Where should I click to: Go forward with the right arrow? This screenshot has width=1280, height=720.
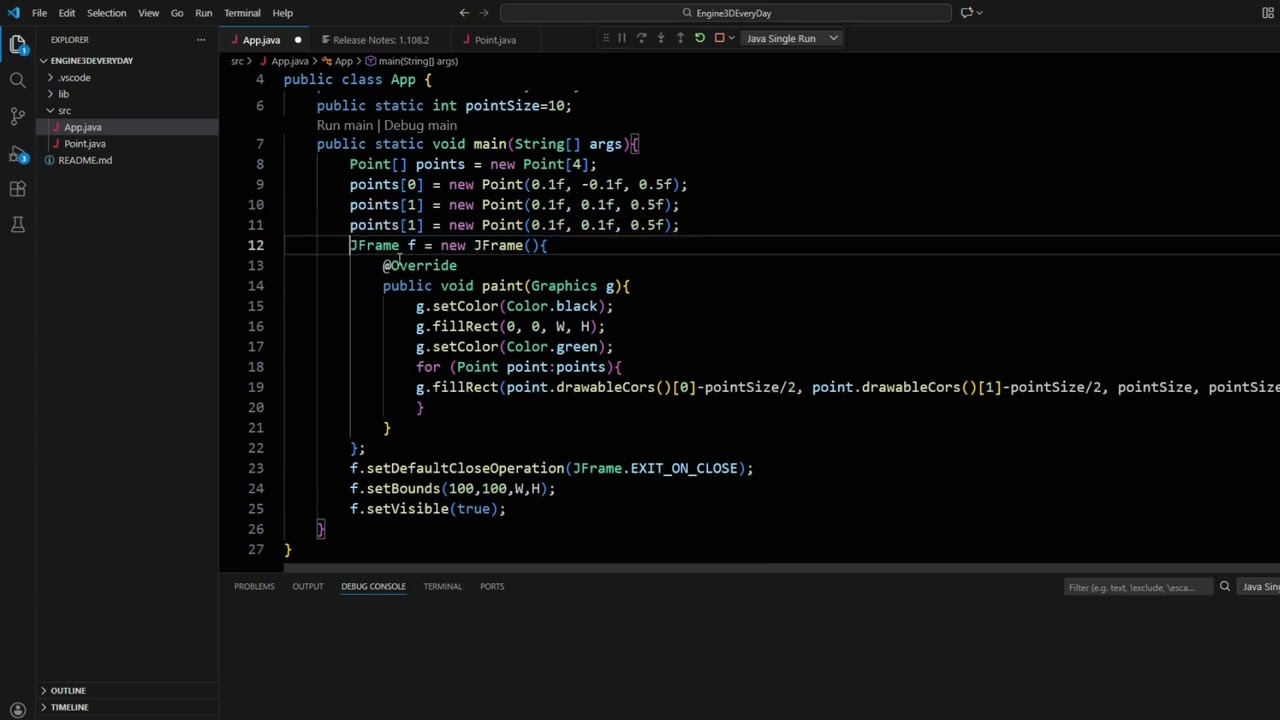[486, 13]
